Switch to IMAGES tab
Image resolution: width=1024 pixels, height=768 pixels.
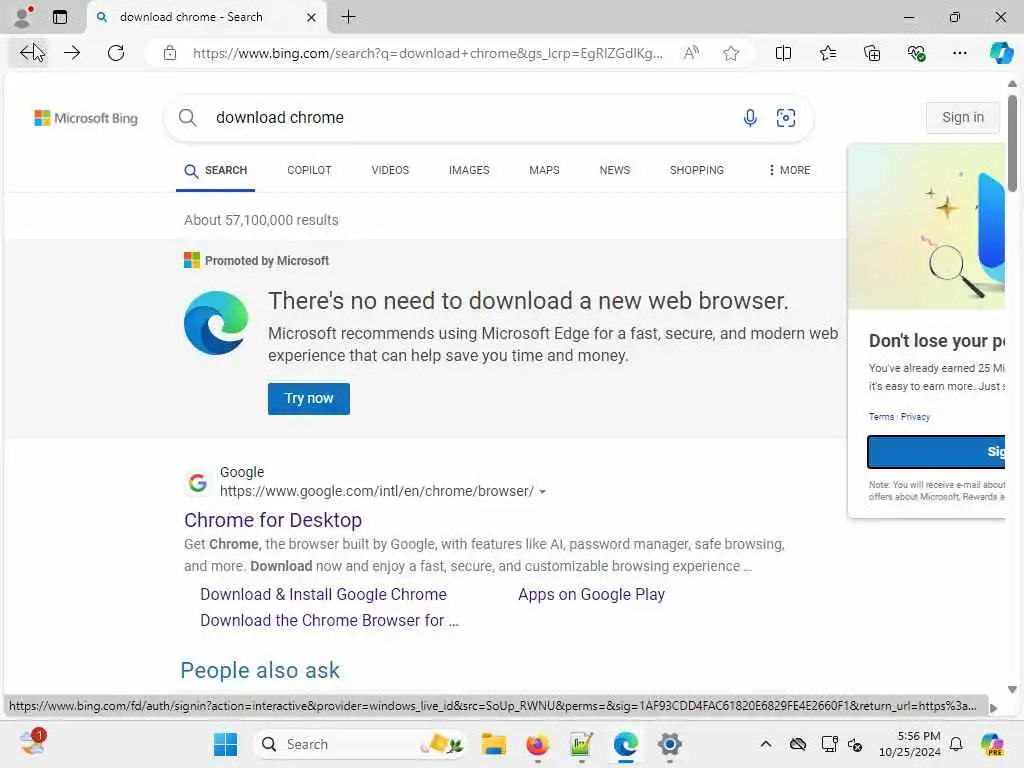click(469, 170)
